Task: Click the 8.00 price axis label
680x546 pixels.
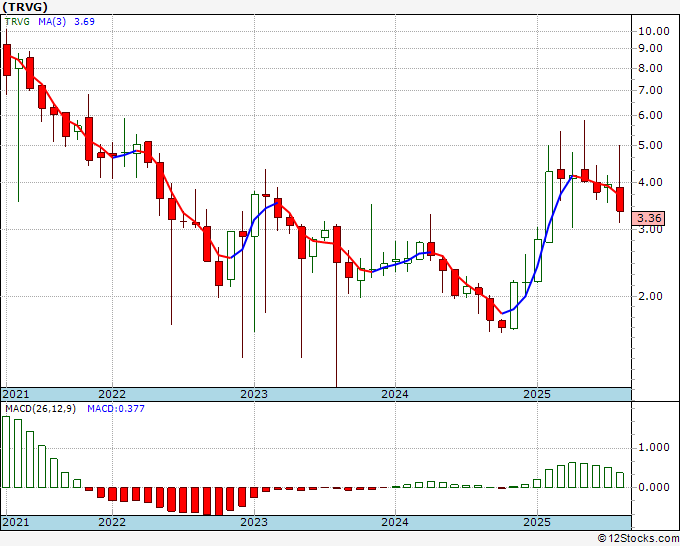Action: 650,69
